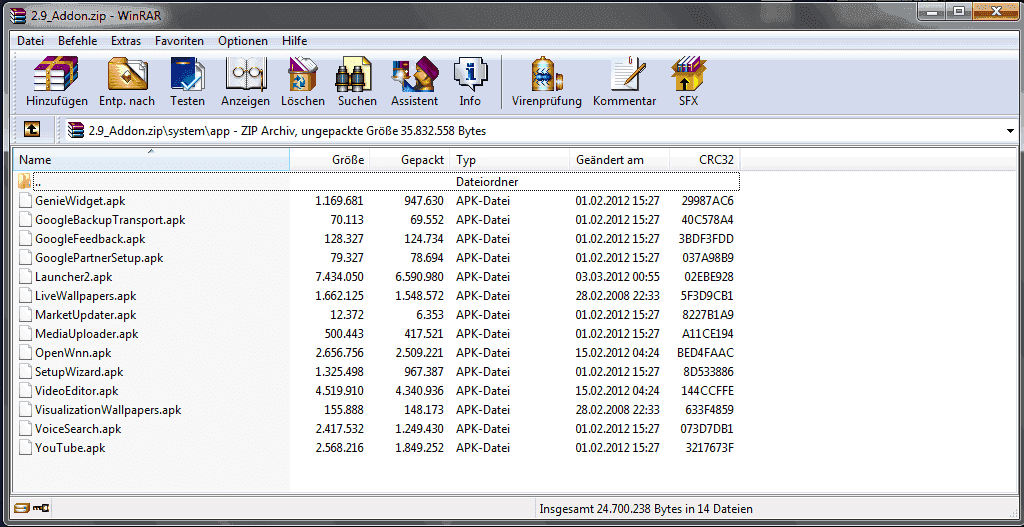Maximize the WinRAR window

(x=958, y=10)
